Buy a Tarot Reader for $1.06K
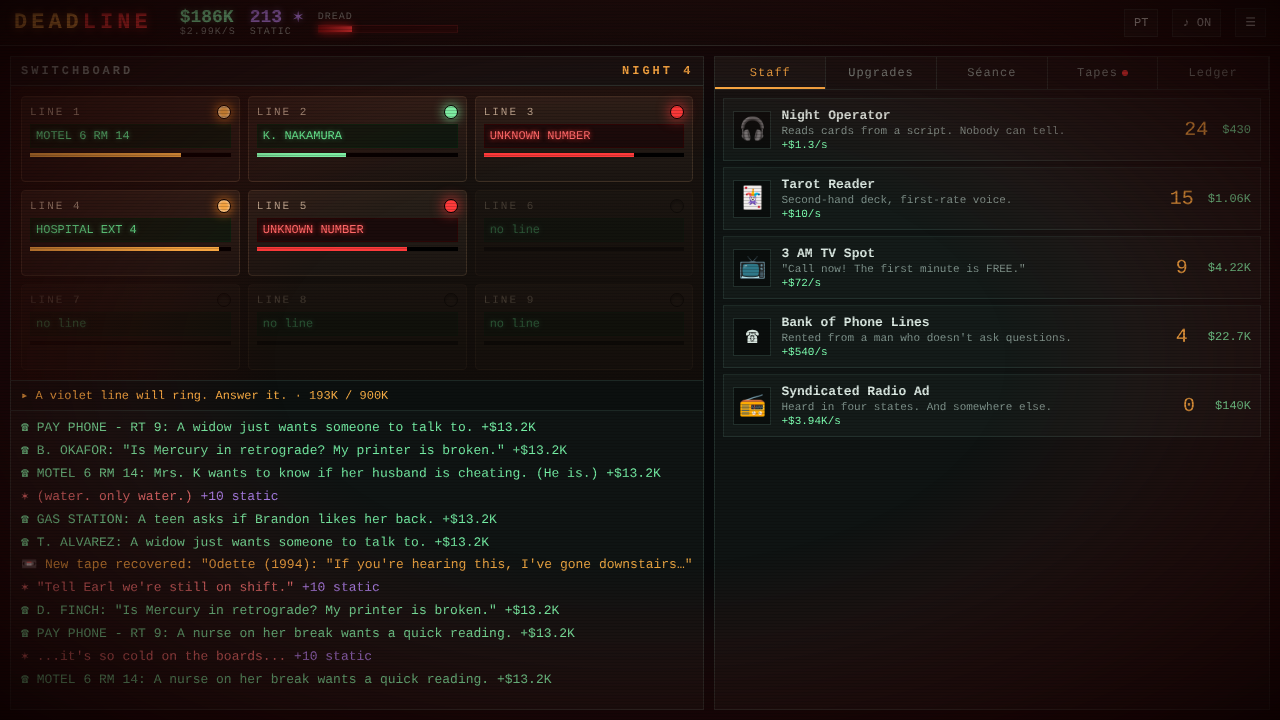This screenshot has width=1280, height=720. pos(992,199)
